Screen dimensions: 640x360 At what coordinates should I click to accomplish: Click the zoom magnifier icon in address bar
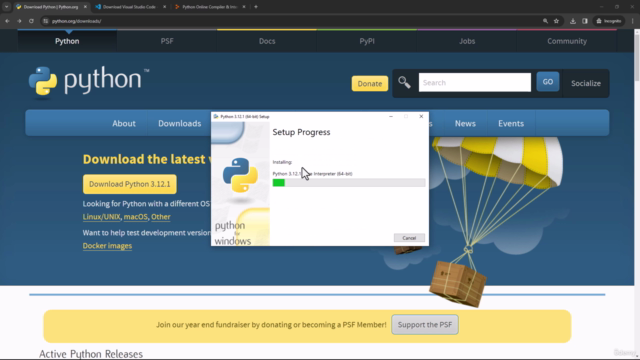coord(545,21)
